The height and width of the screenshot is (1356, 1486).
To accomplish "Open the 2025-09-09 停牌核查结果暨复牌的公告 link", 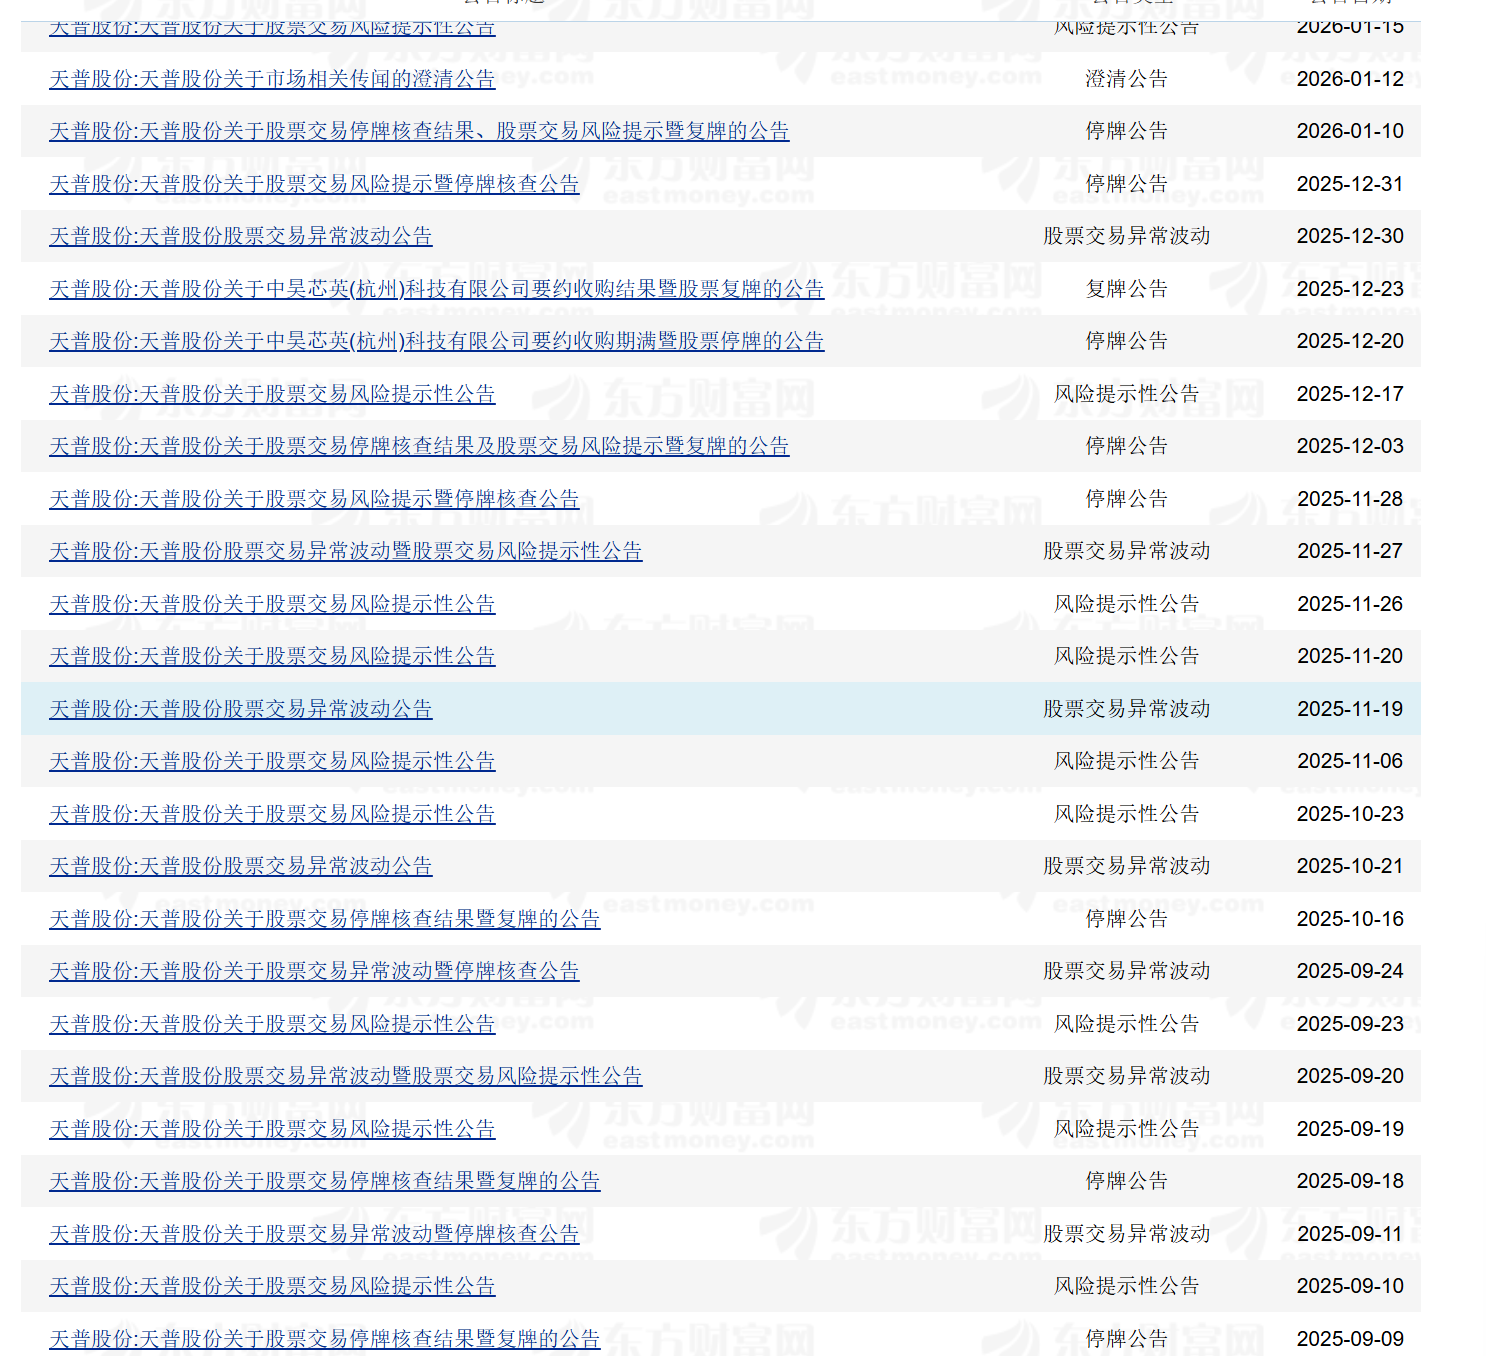I will tap(325, 1339).
